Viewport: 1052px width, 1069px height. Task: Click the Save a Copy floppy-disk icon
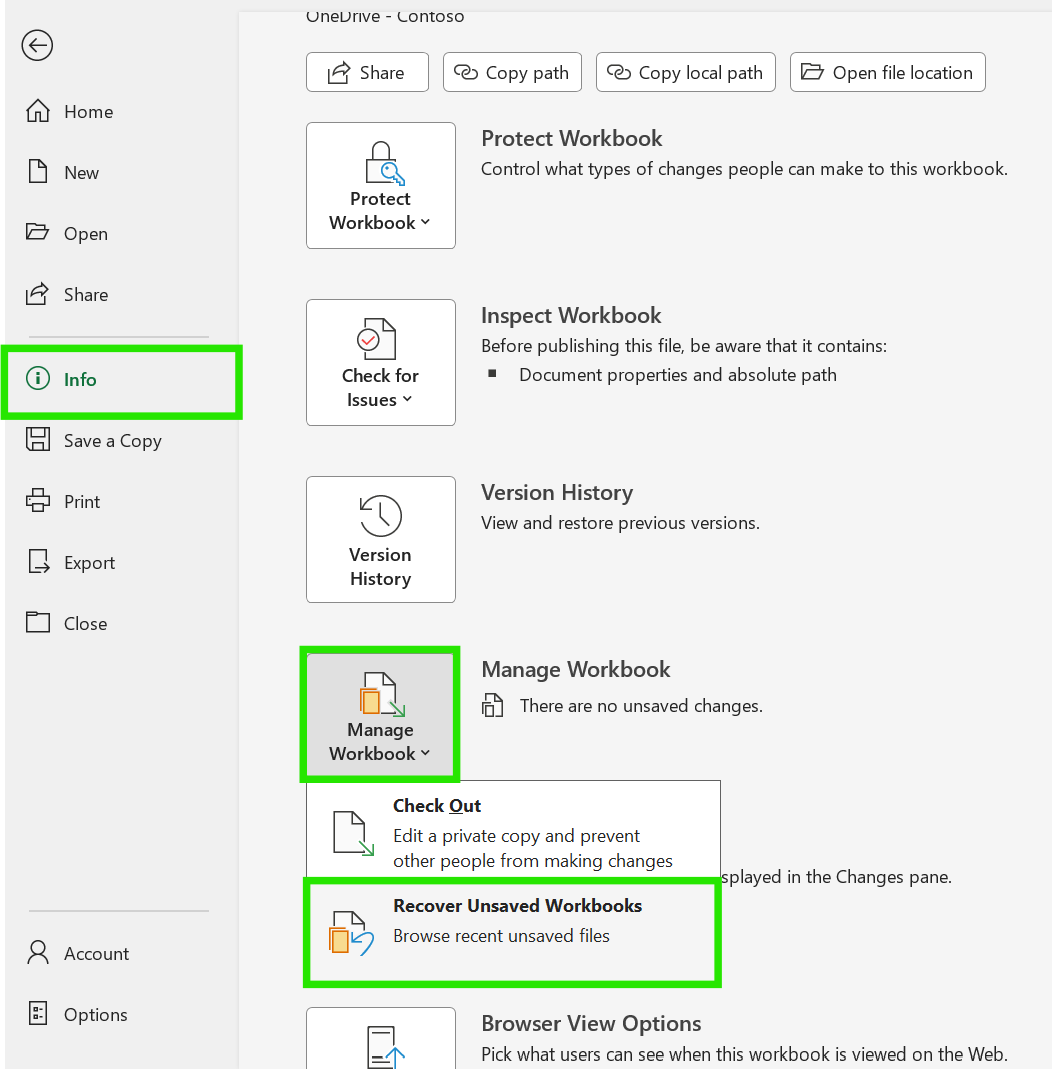tap(38, 440)
